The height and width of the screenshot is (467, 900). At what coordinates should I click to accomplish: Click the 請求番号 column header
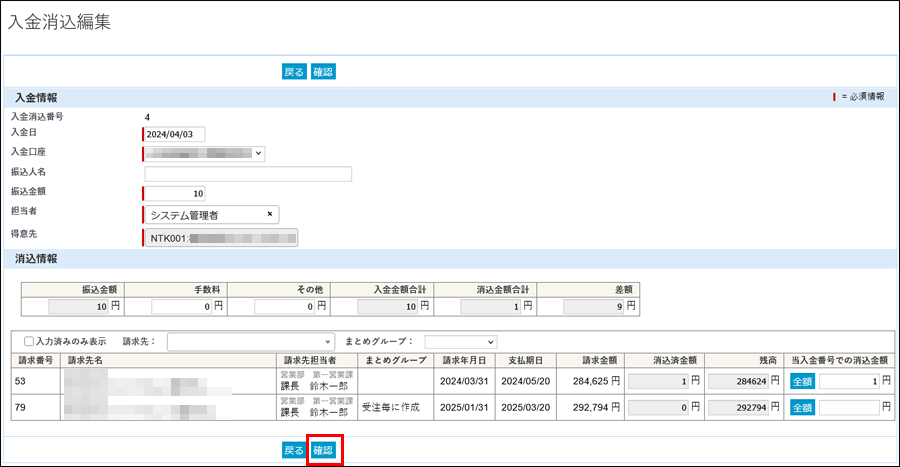36,360
